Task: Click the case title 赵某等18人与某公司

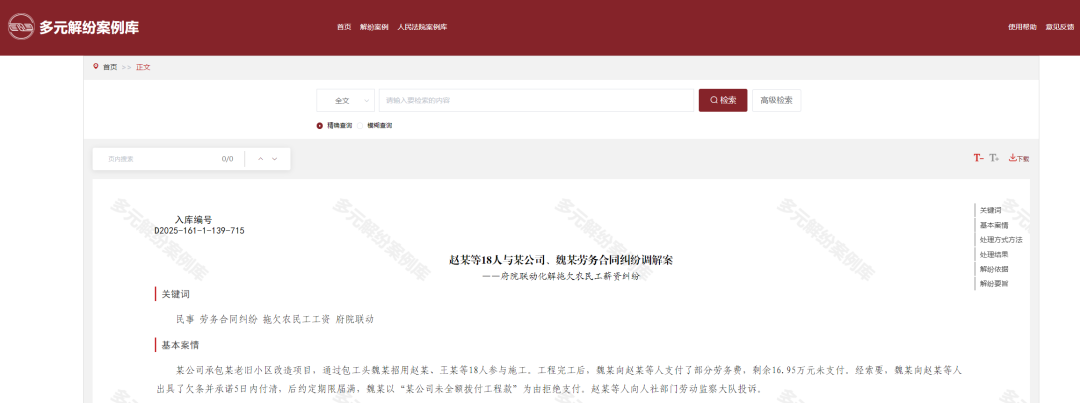Action: click(561, 260)
